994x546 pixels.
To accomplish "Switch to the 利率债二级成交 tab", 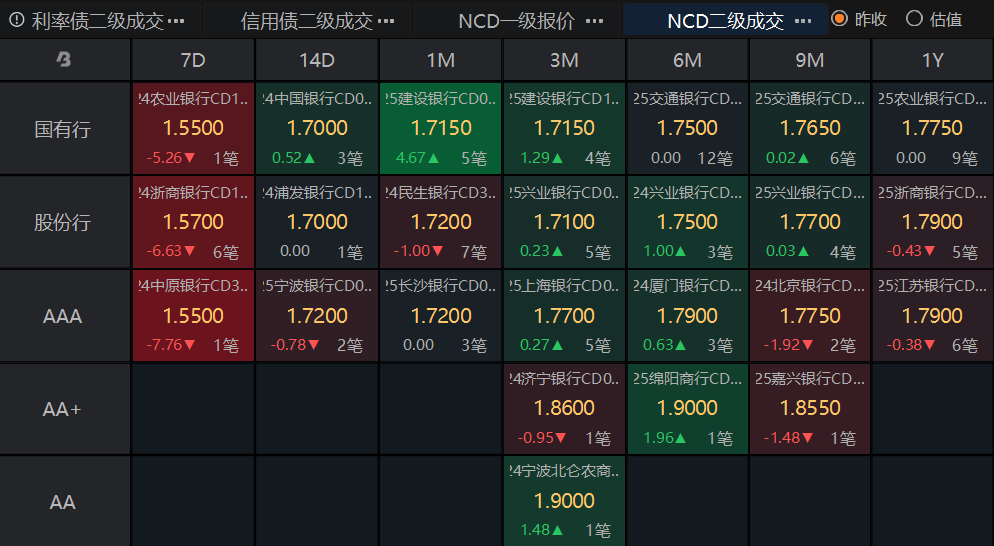I will point(98,22).
